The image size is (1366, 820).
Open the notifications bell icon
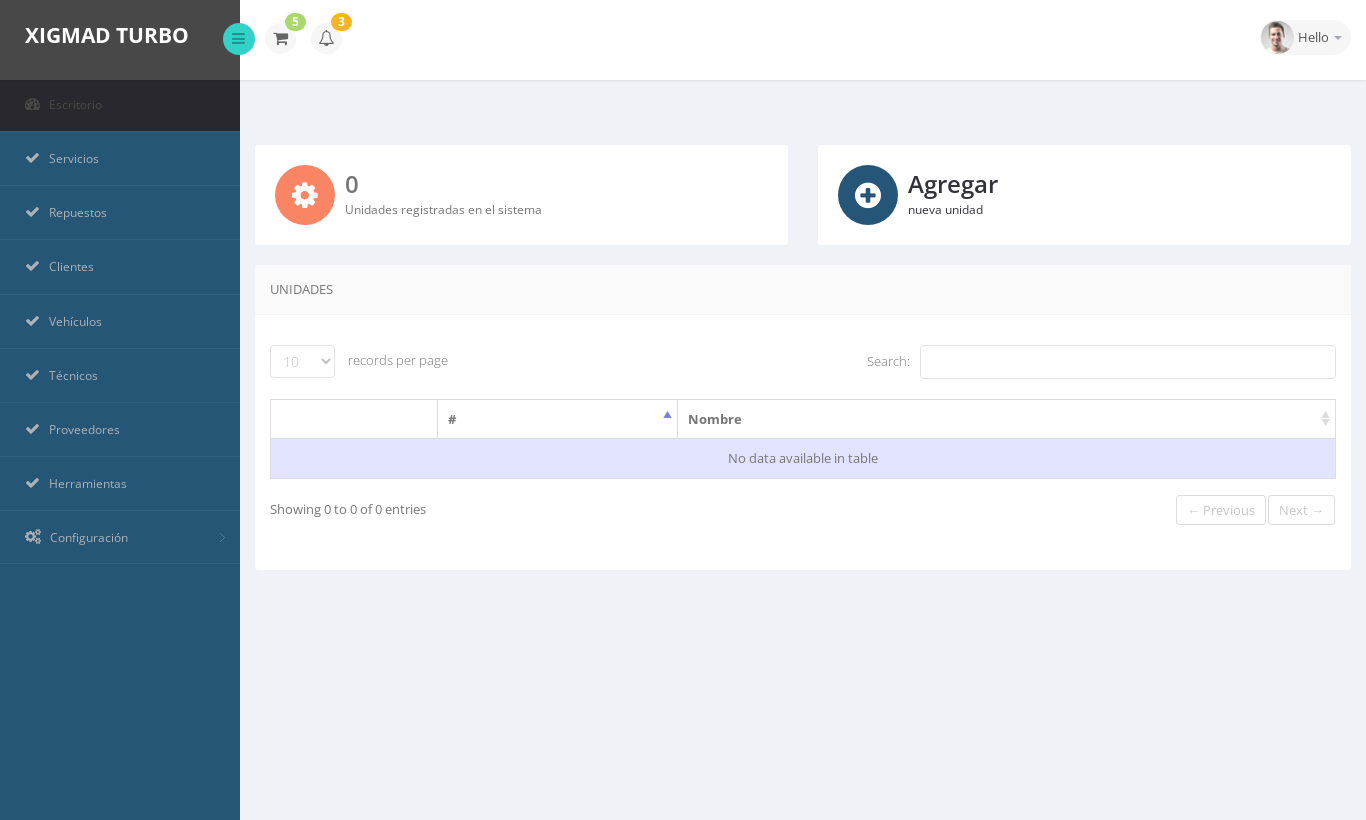[326, 38]
